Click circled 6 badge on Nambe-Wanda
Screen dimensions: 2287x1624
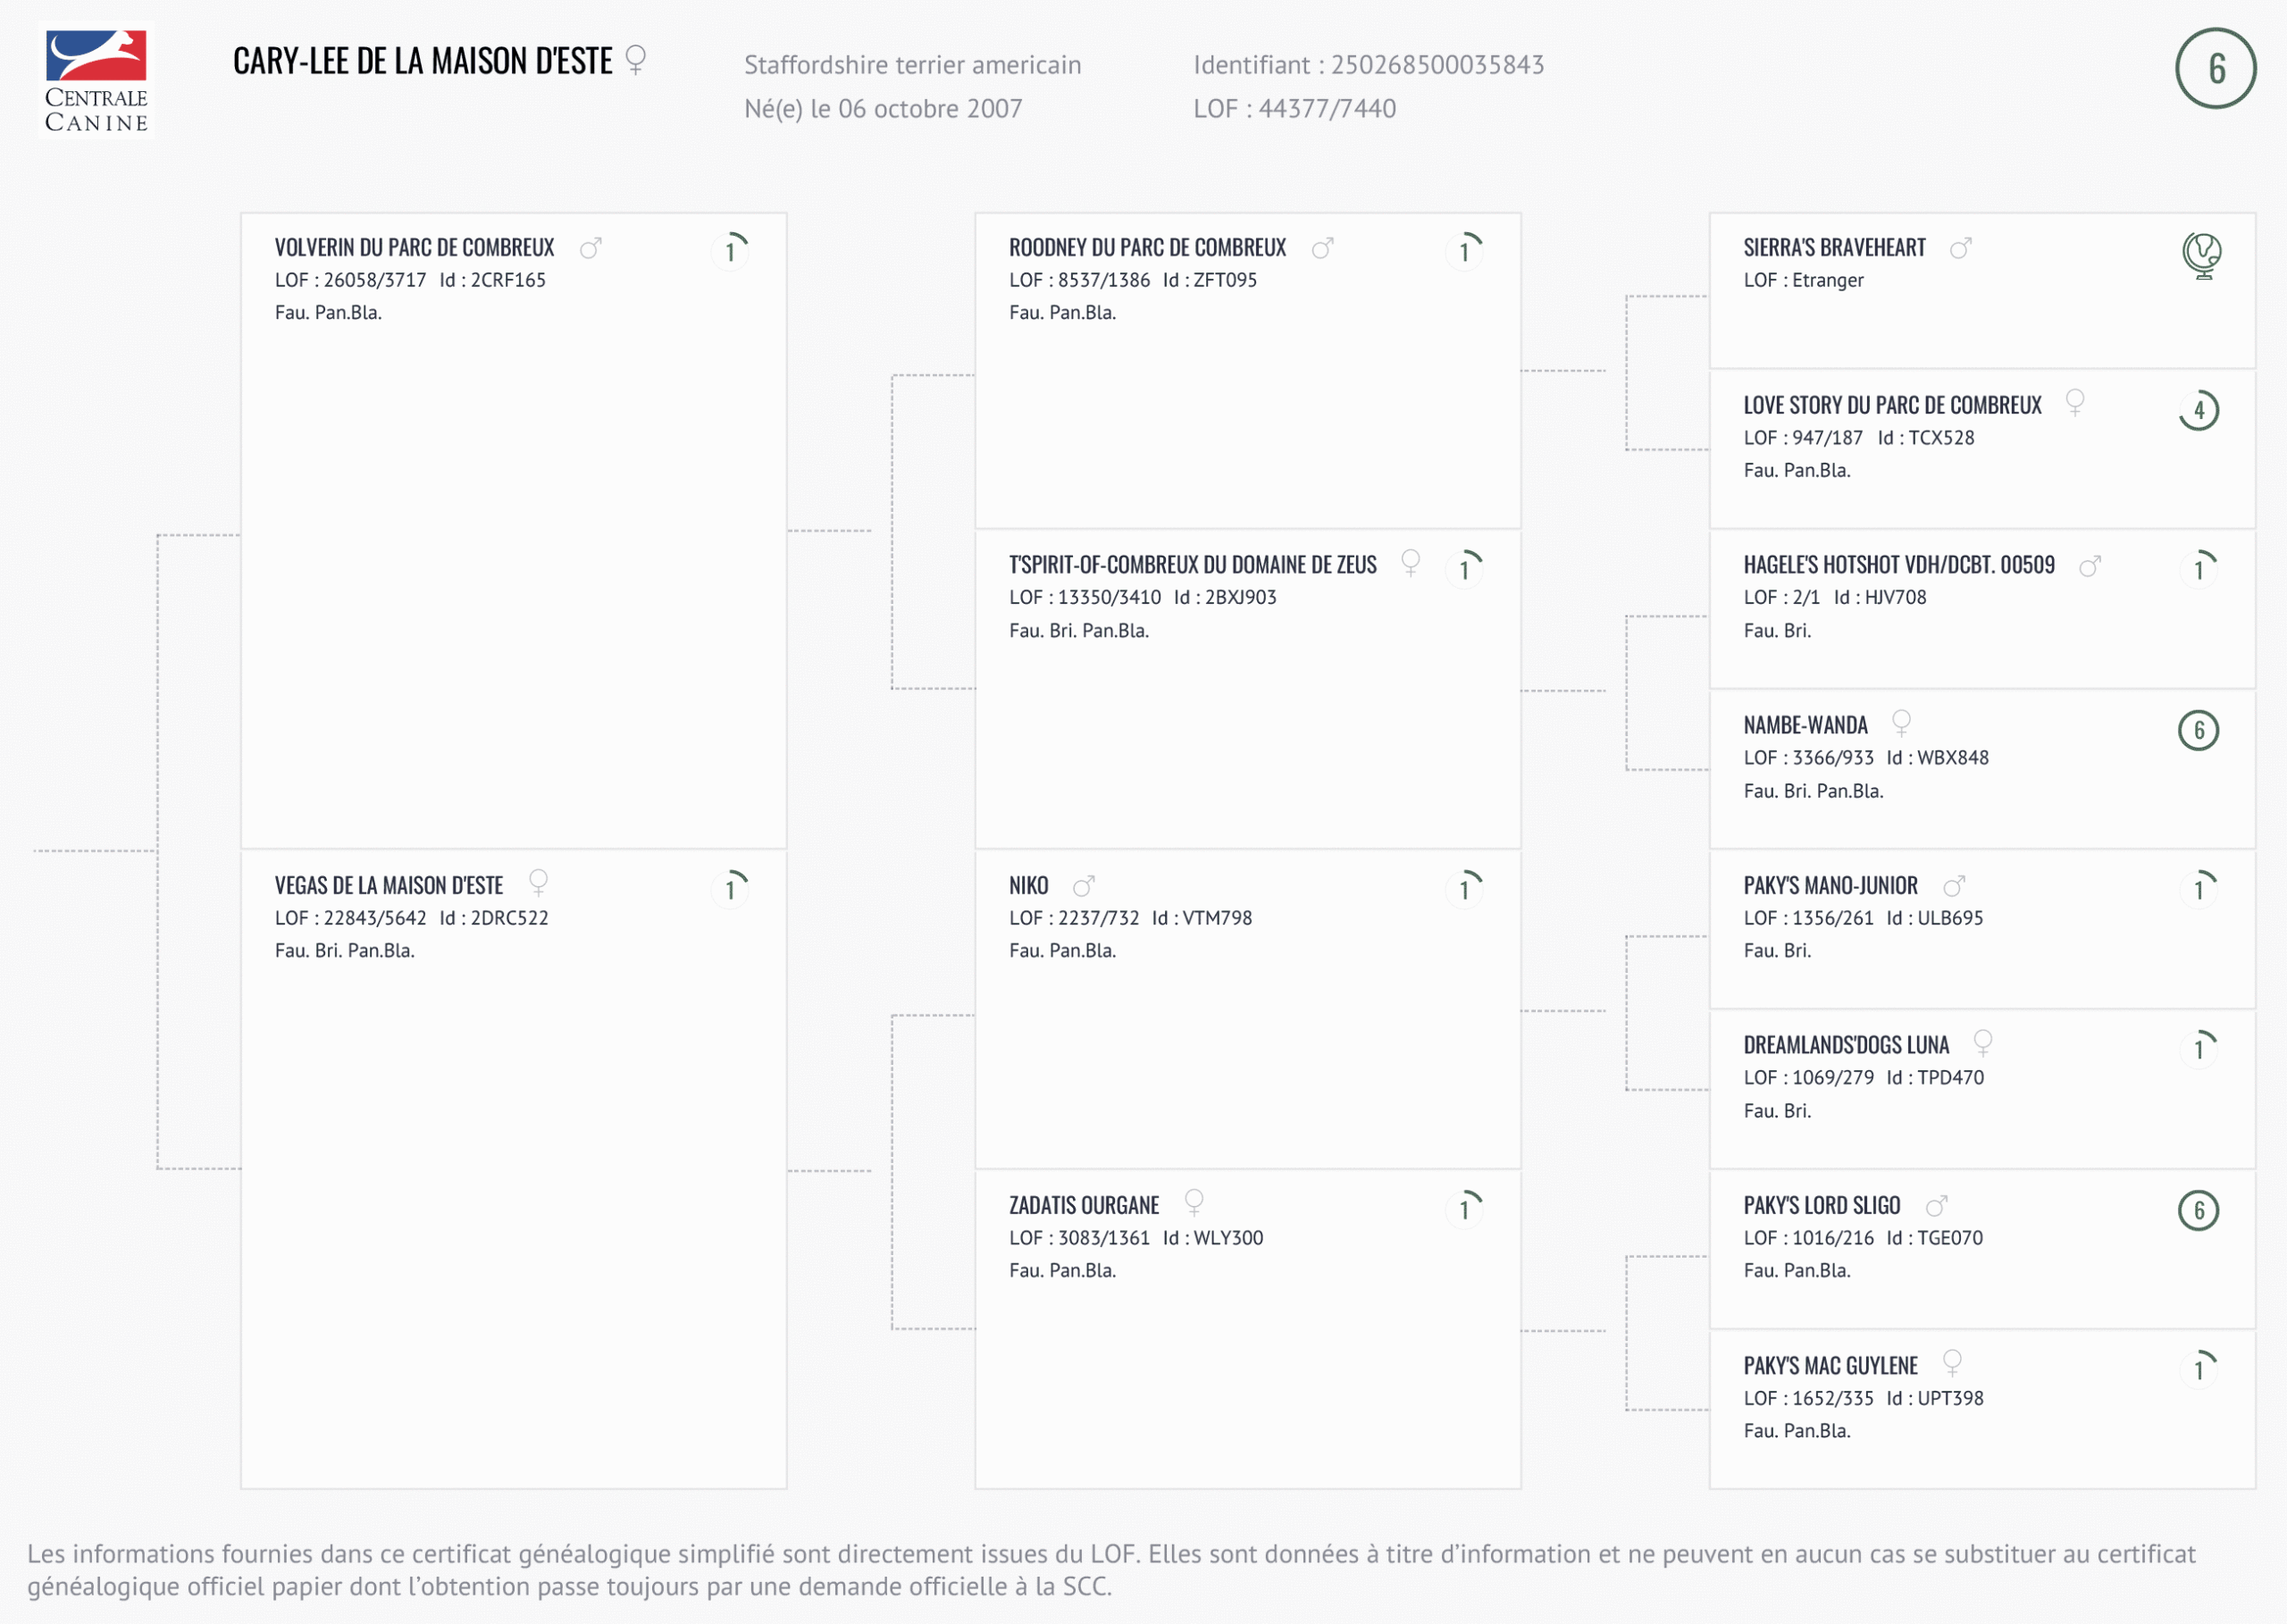2198,730
